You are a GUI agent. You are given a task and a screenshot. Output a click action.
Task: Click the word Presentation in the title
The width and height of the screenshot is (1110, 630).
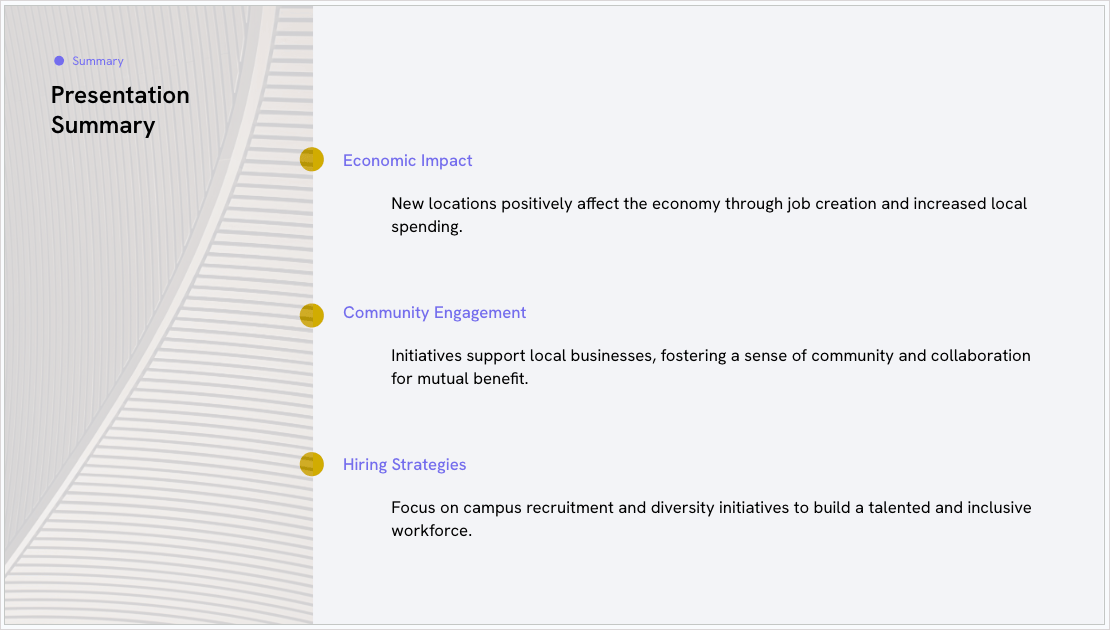tap(120, 95)
